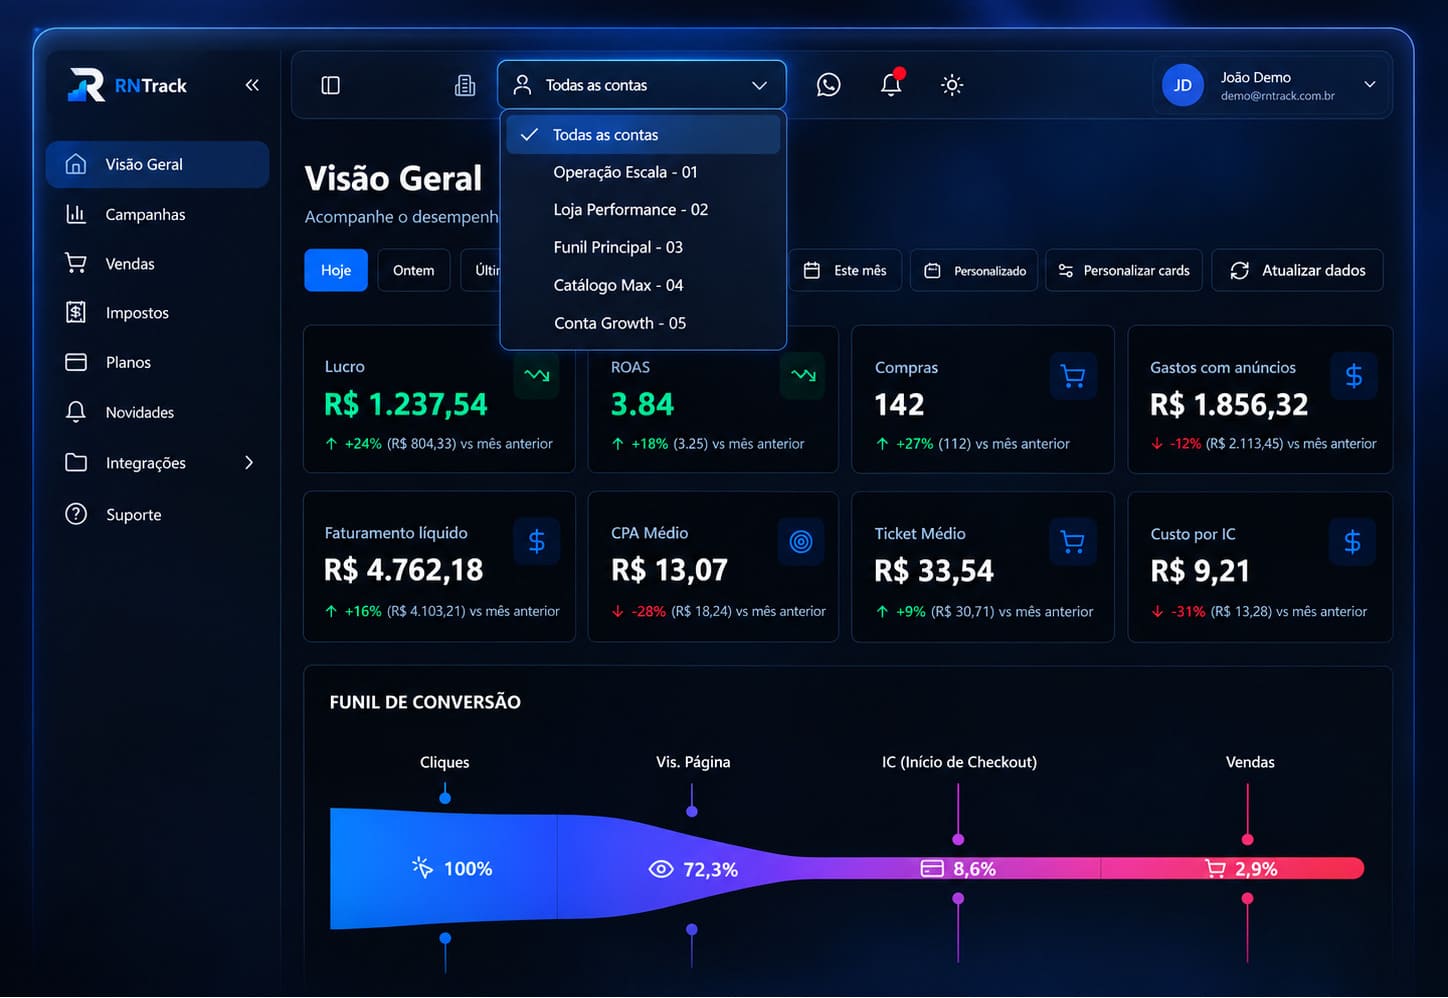The image size is (1448, 998).
Task: Click the 8,6% checkout funnel segment
Action: pos(958,868)
